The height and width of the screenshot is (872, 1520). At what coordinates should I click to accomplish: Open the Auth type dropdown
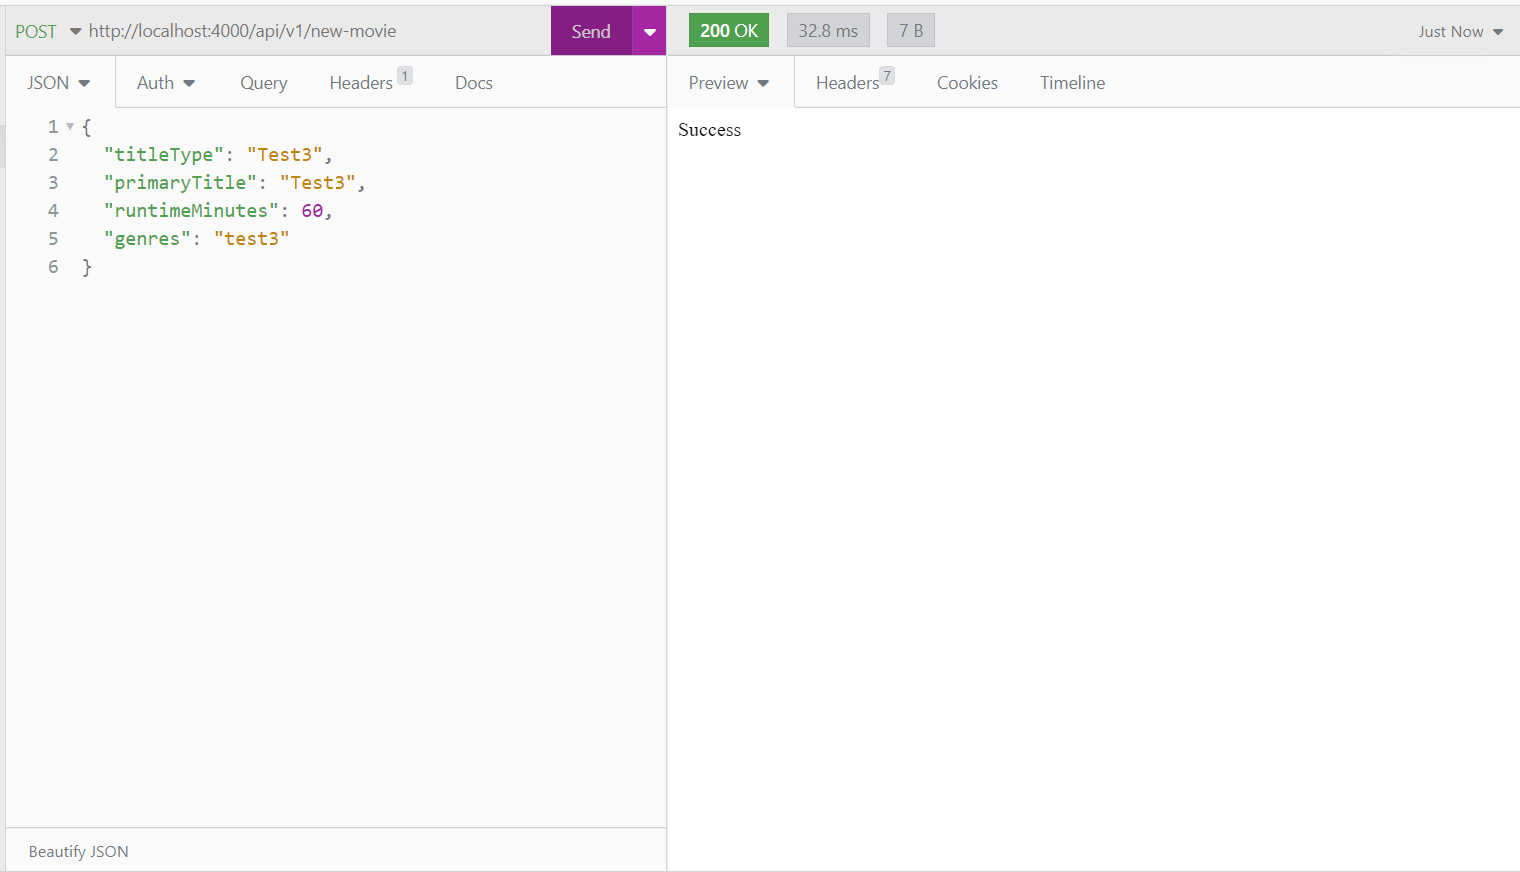click(x=165, y=82)
